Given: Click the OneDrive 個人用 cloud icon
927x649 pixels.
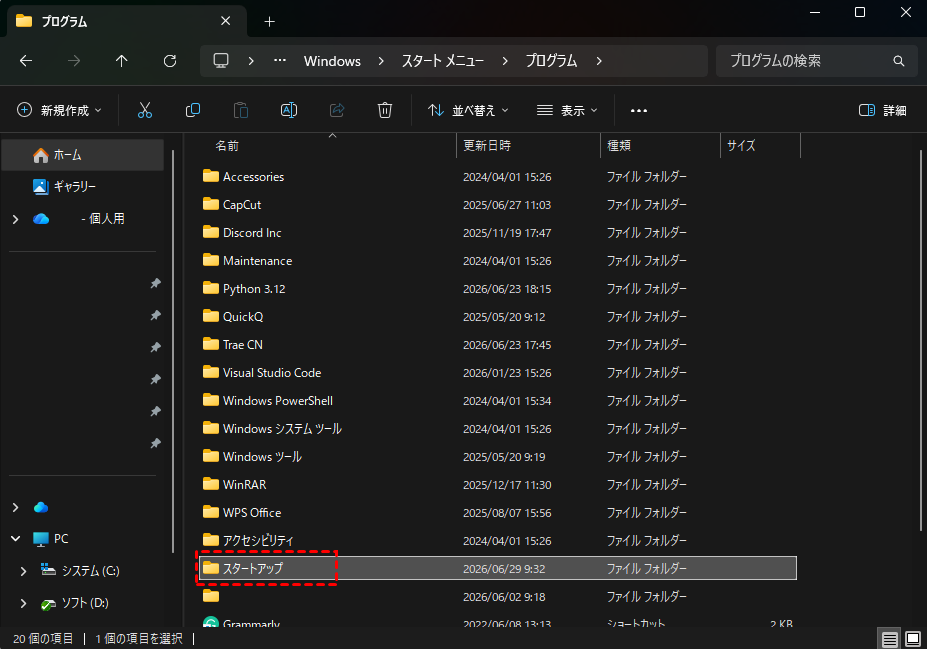Looking at the screenshot, I should [41, 219].
